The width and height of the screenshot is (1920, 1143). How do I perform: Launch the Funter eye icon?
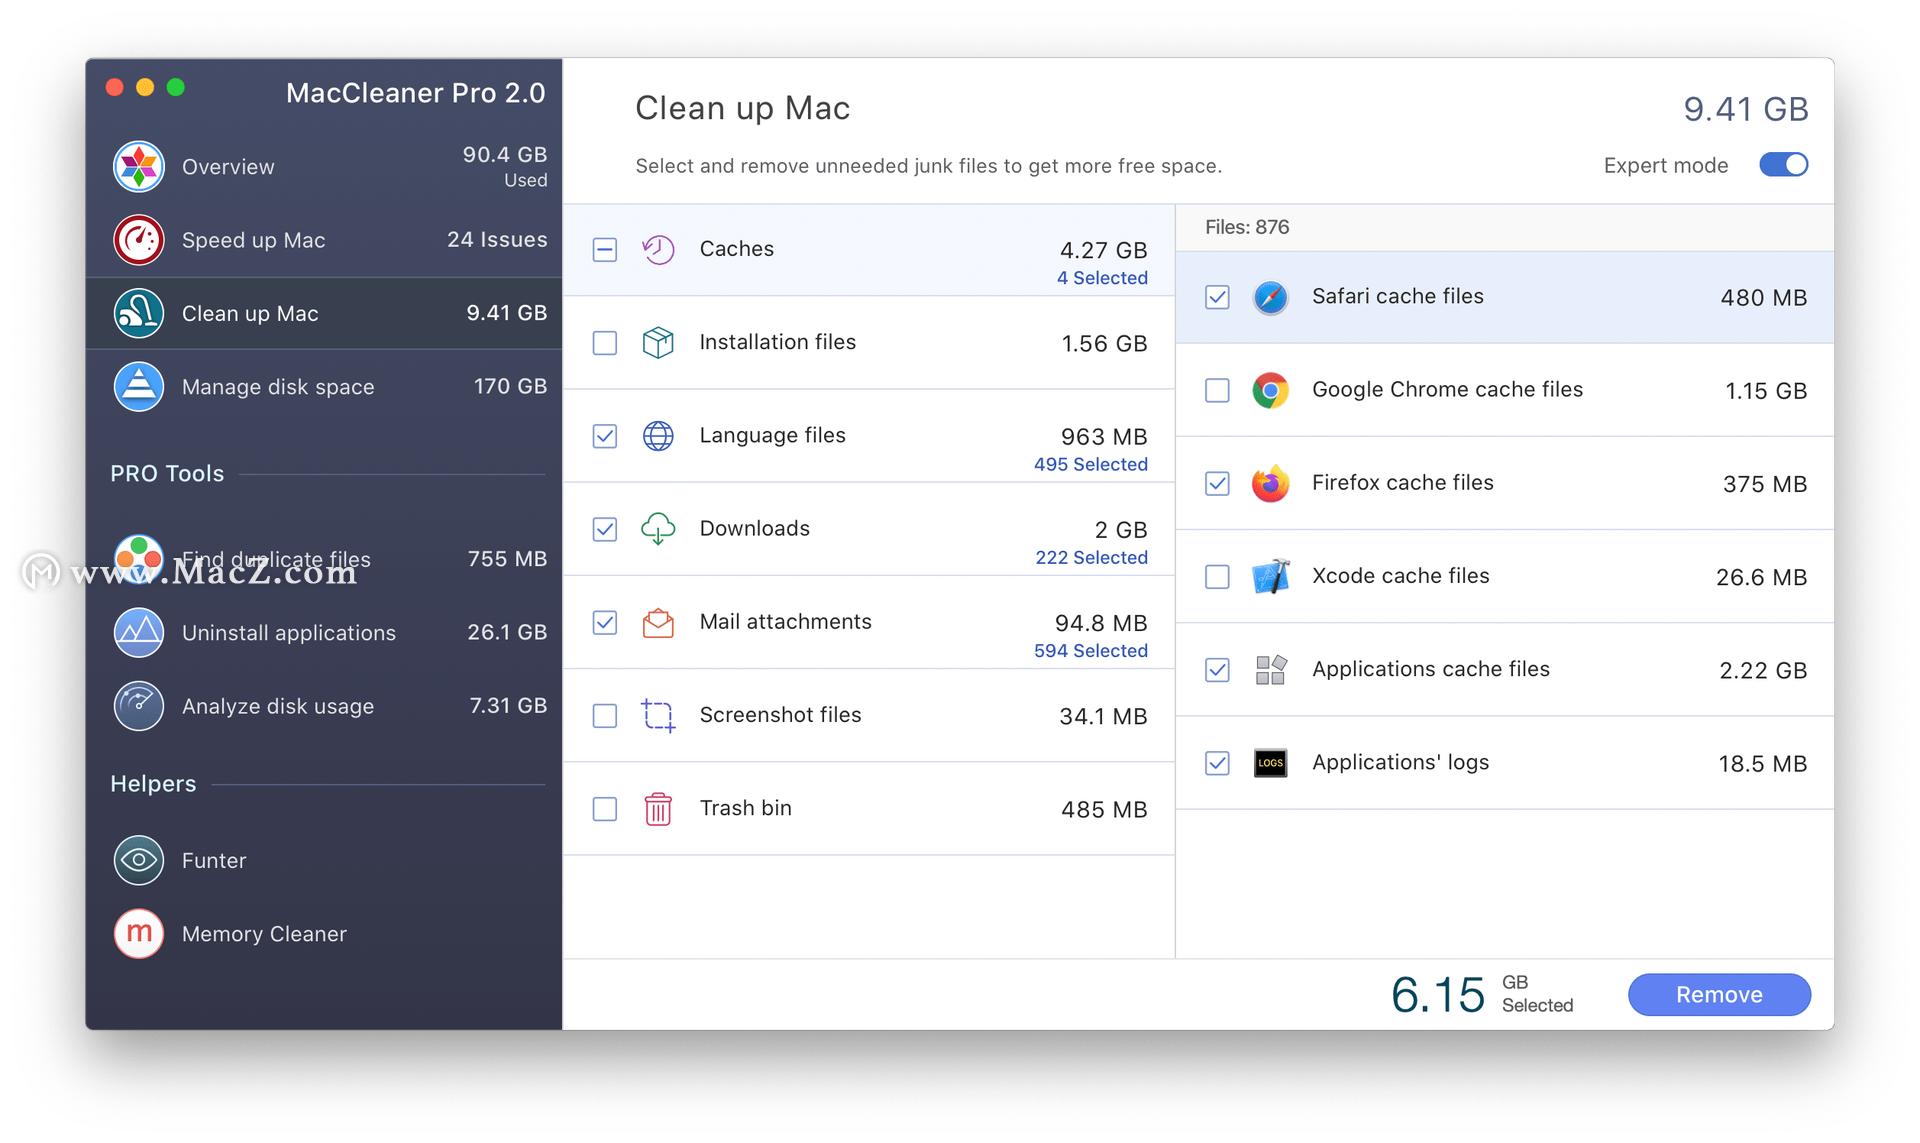[x=138, y=860]
